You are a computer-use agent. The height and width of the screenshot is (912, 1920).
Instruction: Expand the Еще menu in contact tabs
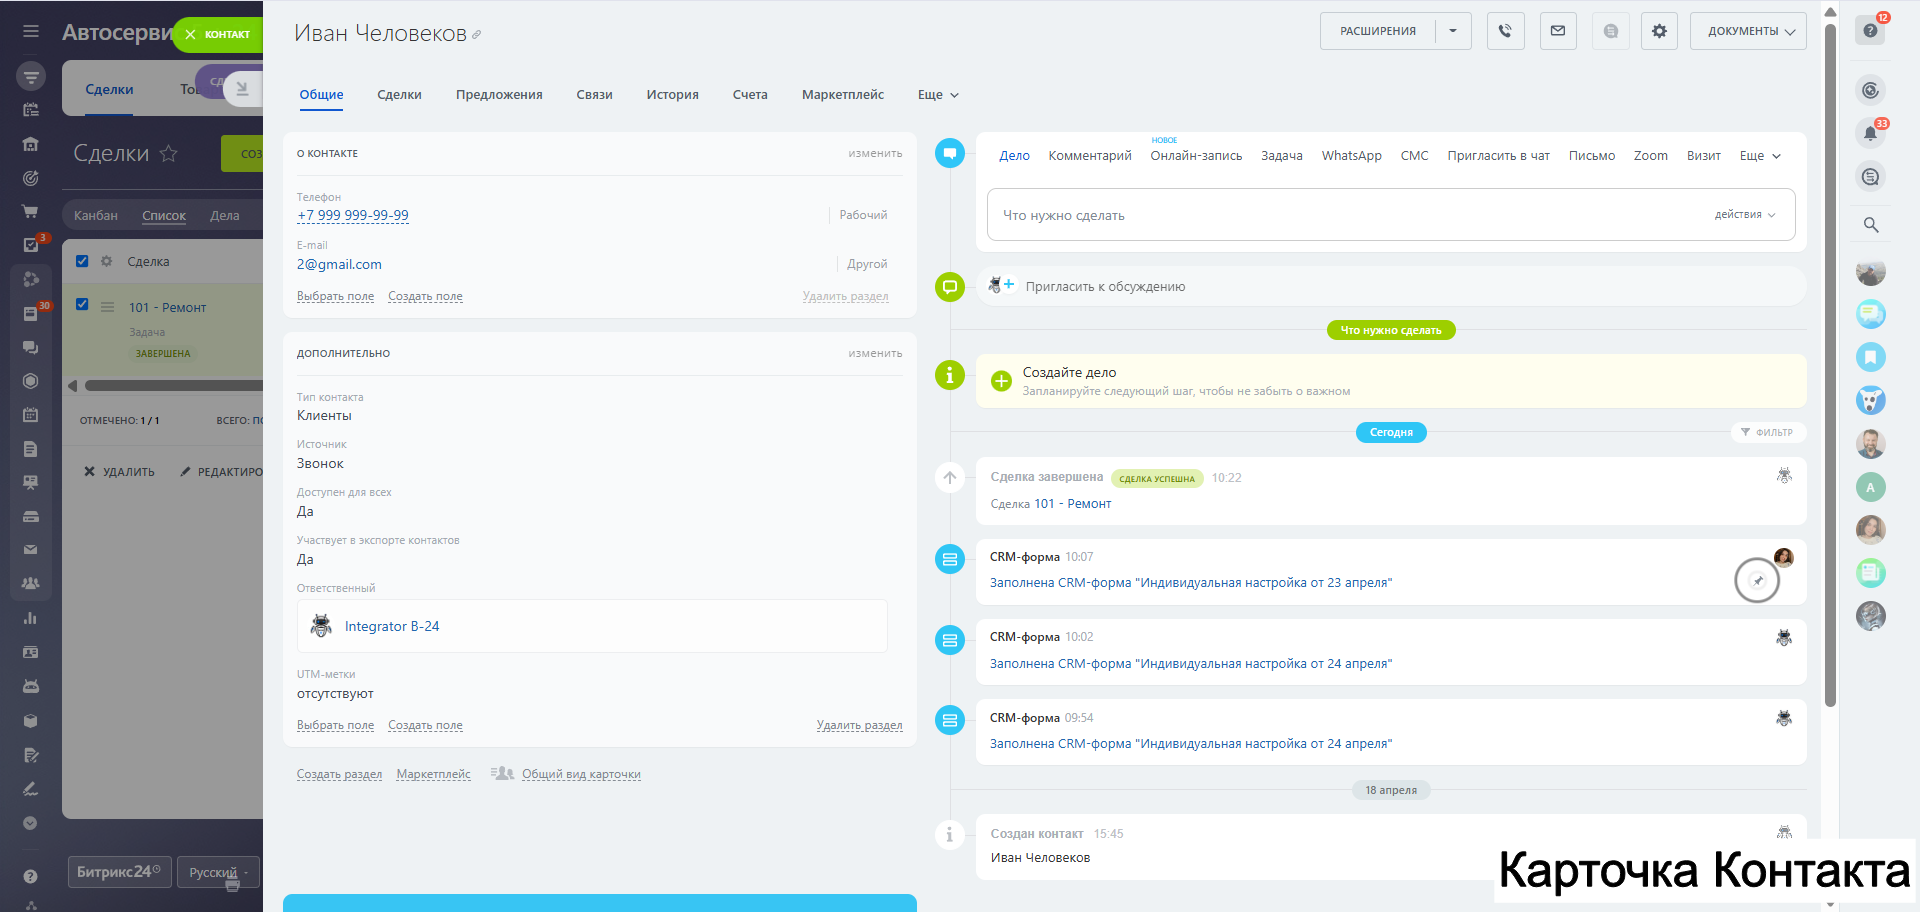[x=938, y=95]
